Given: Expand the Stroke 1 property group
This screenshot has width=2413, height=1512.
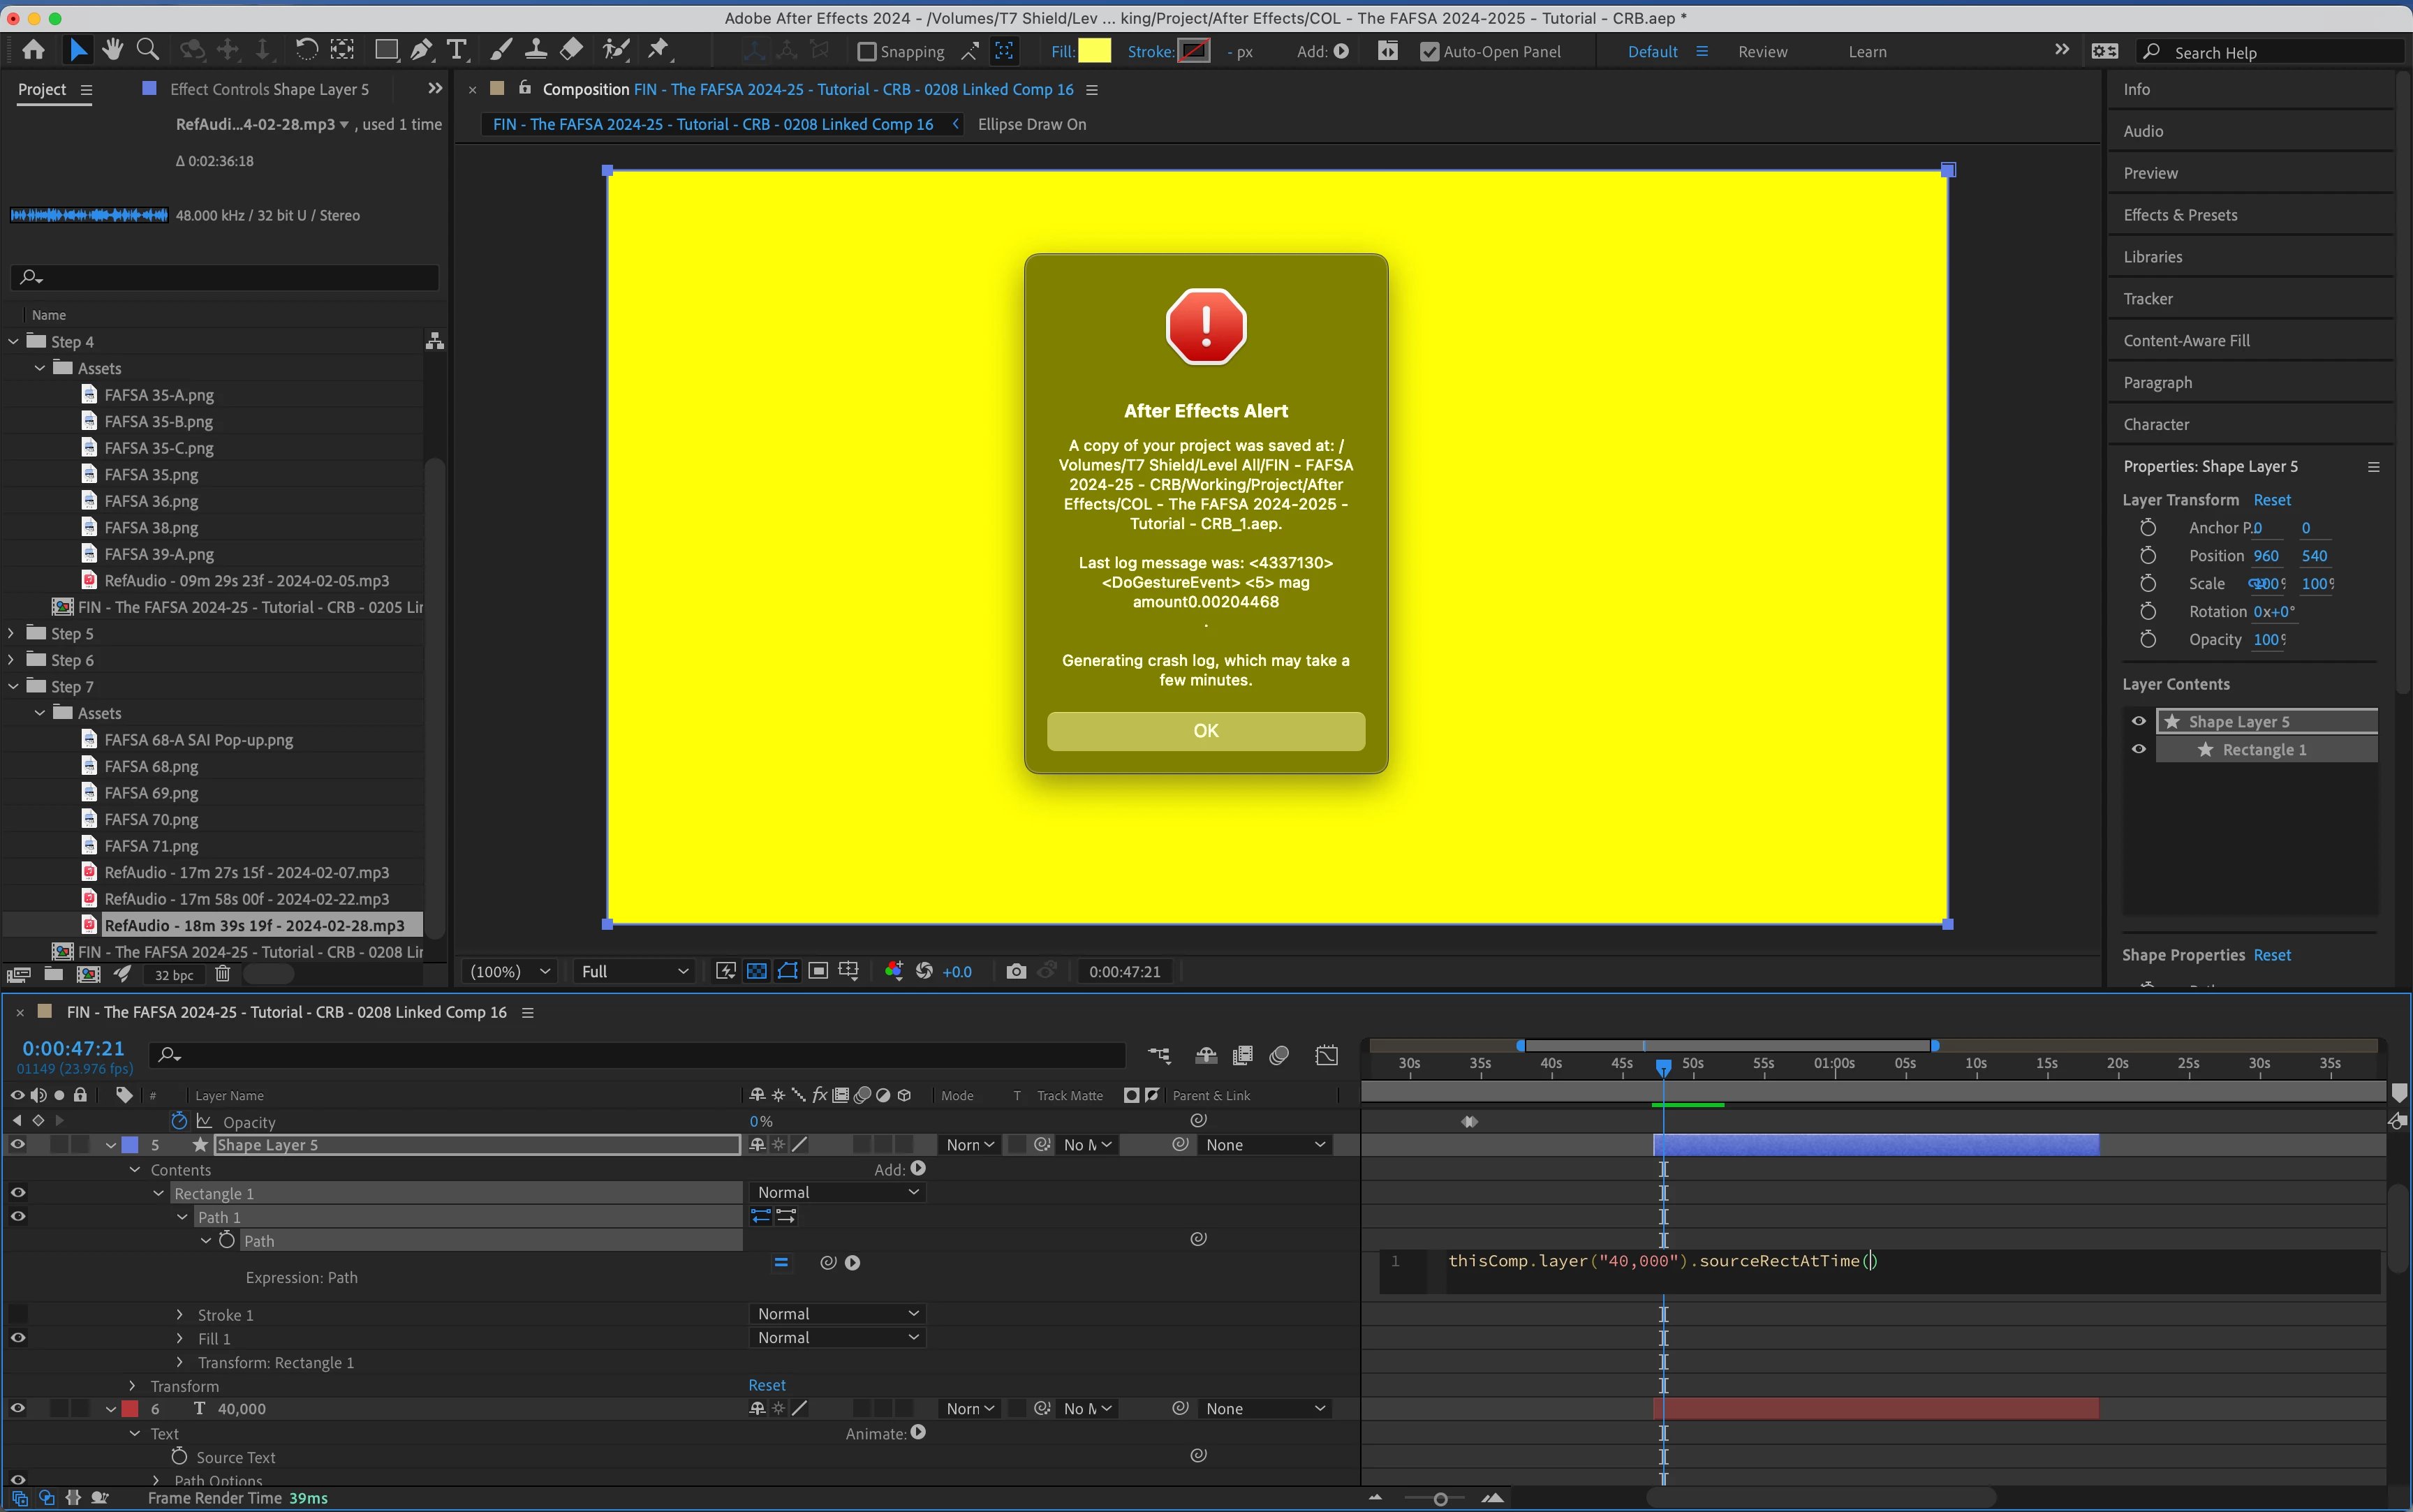Looking at the screenshot, I should (x=180, y=1314).
